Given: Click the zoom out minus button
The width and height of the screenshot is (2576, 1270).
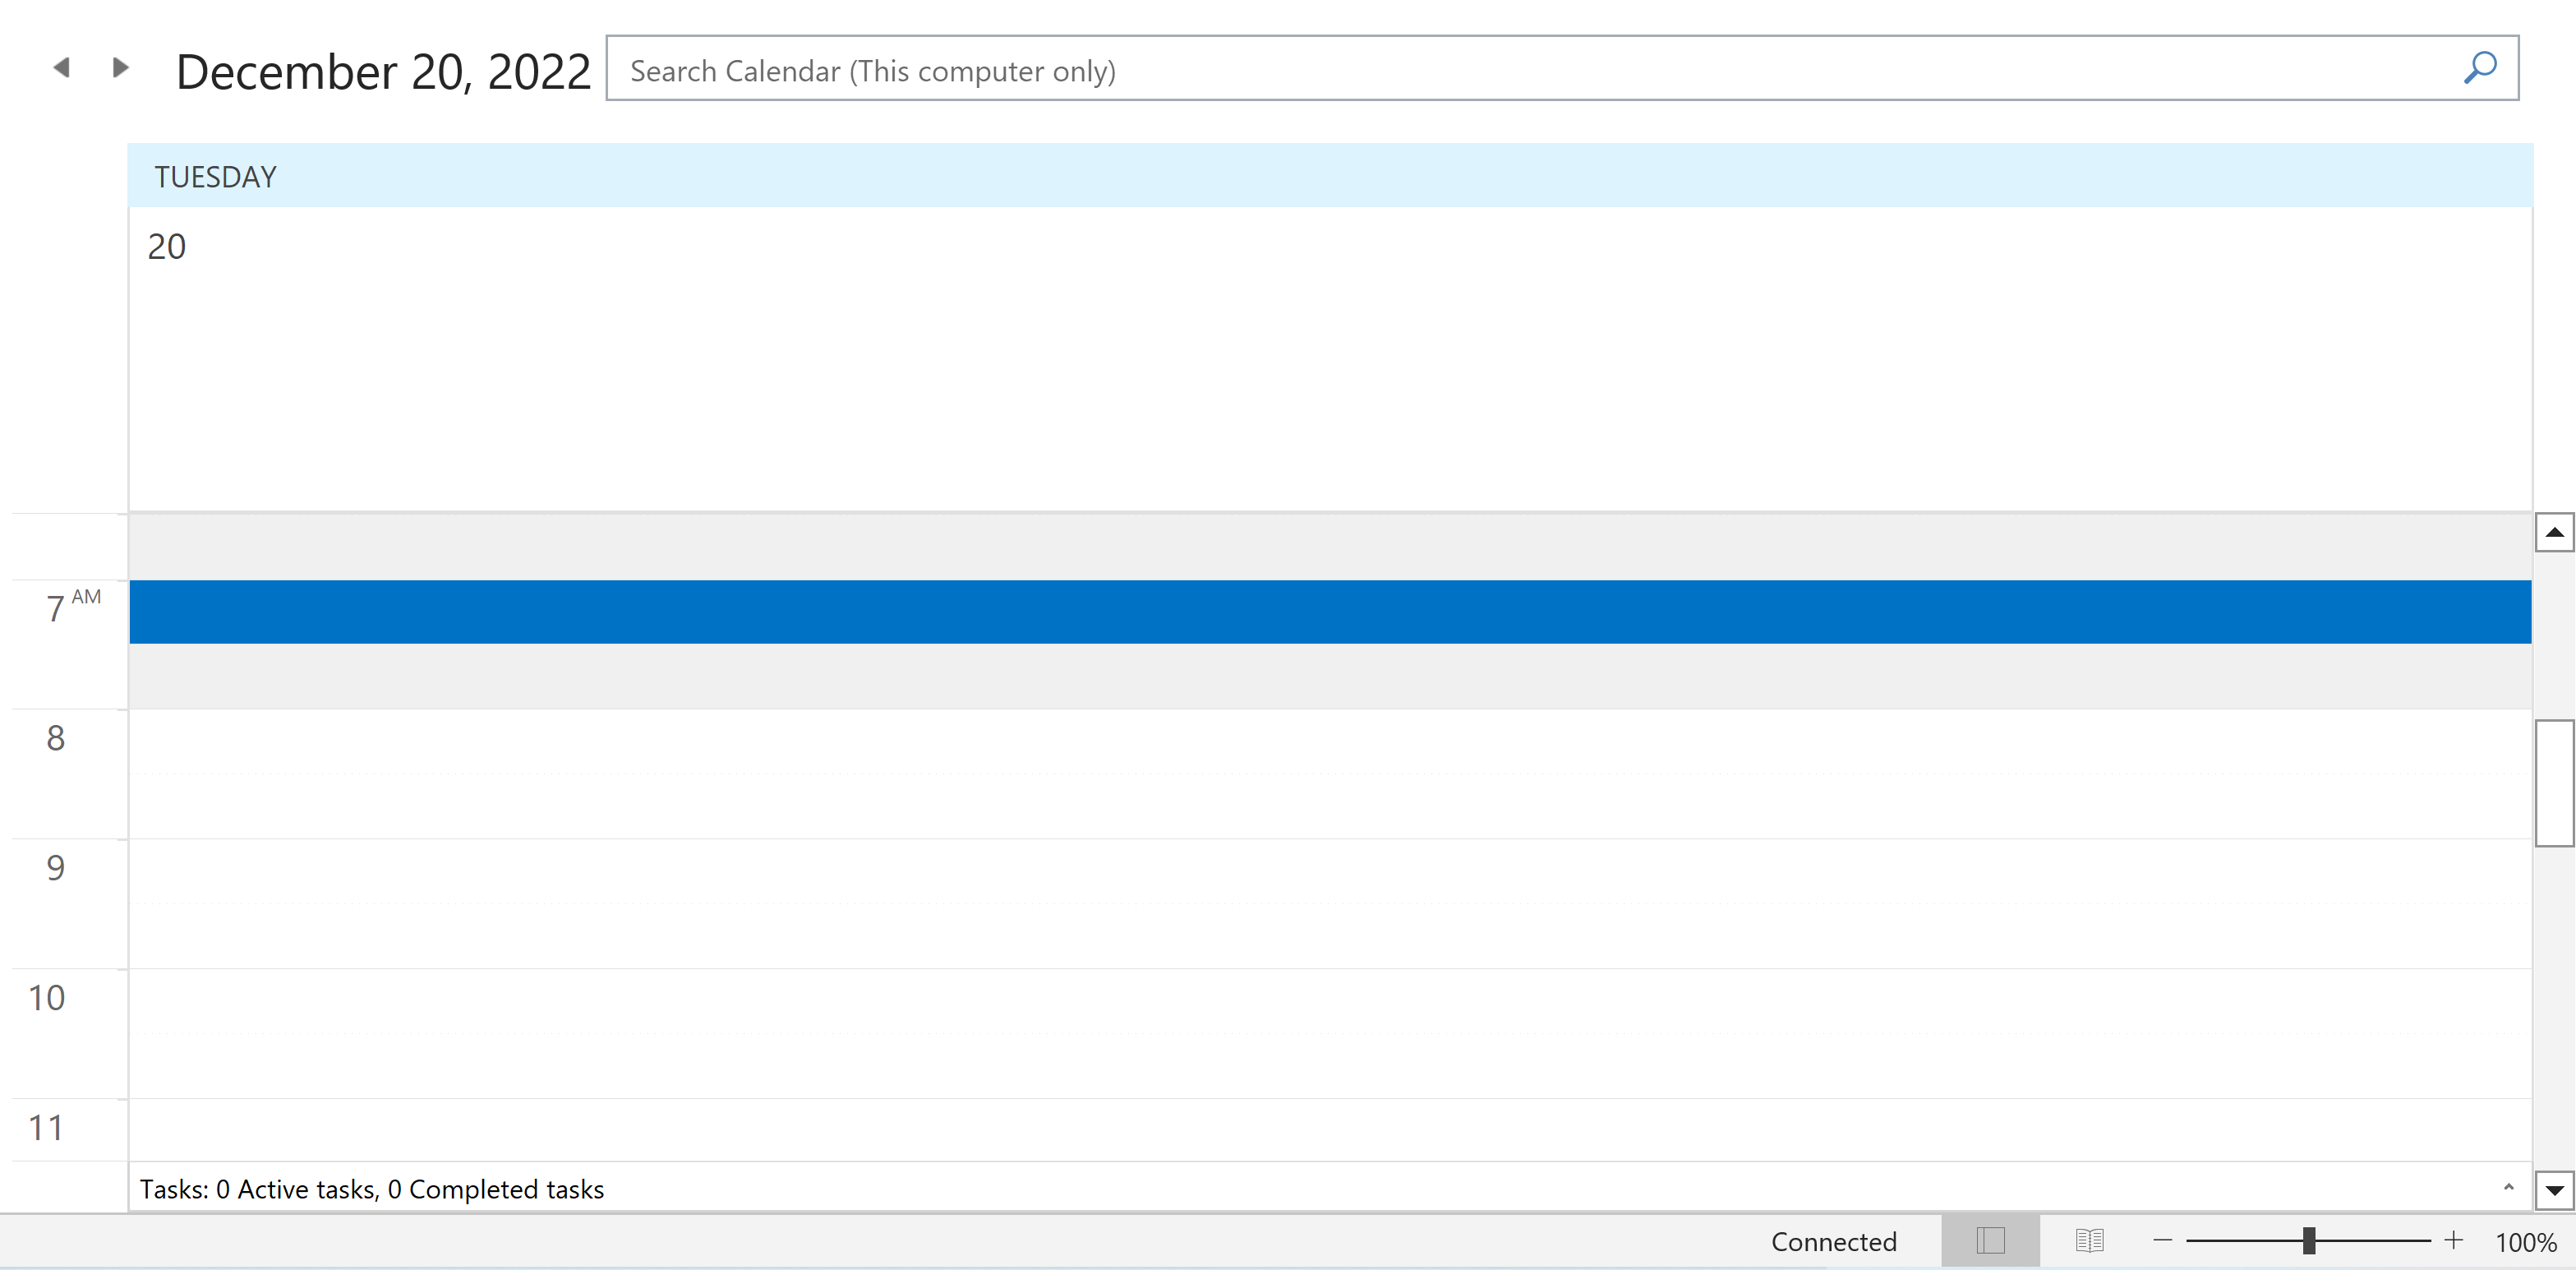Looking at the screenshot, I should coord(2165,1240).
